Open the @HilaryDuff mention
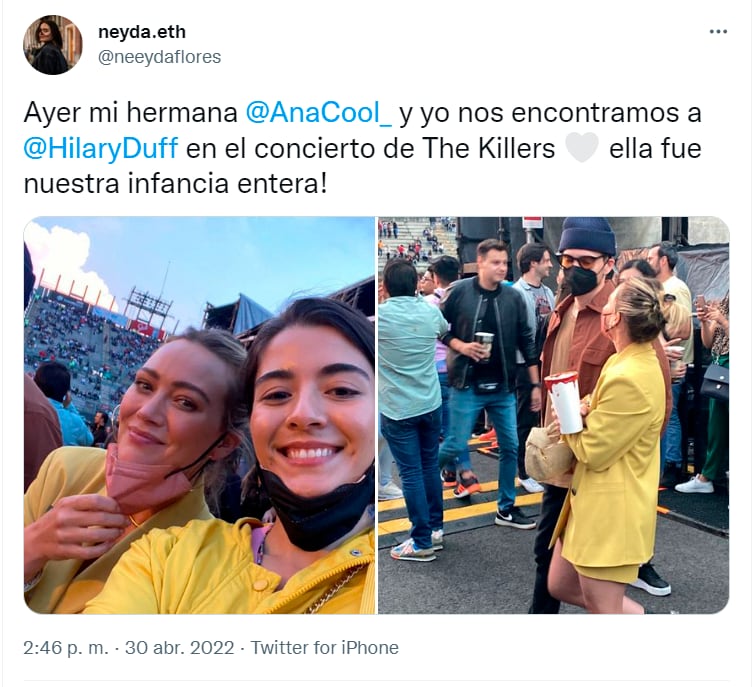Screen dimensions: 753x687 click(x=101, y=148)
